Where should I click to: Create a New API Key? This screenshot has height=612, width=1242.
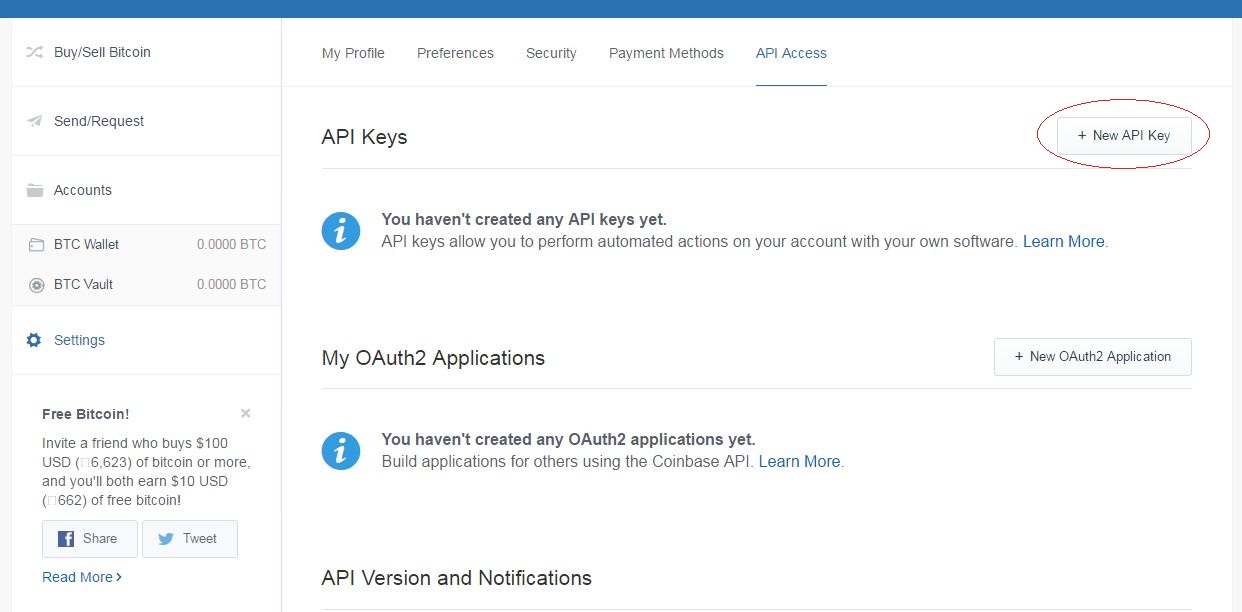coord(1124,136)
